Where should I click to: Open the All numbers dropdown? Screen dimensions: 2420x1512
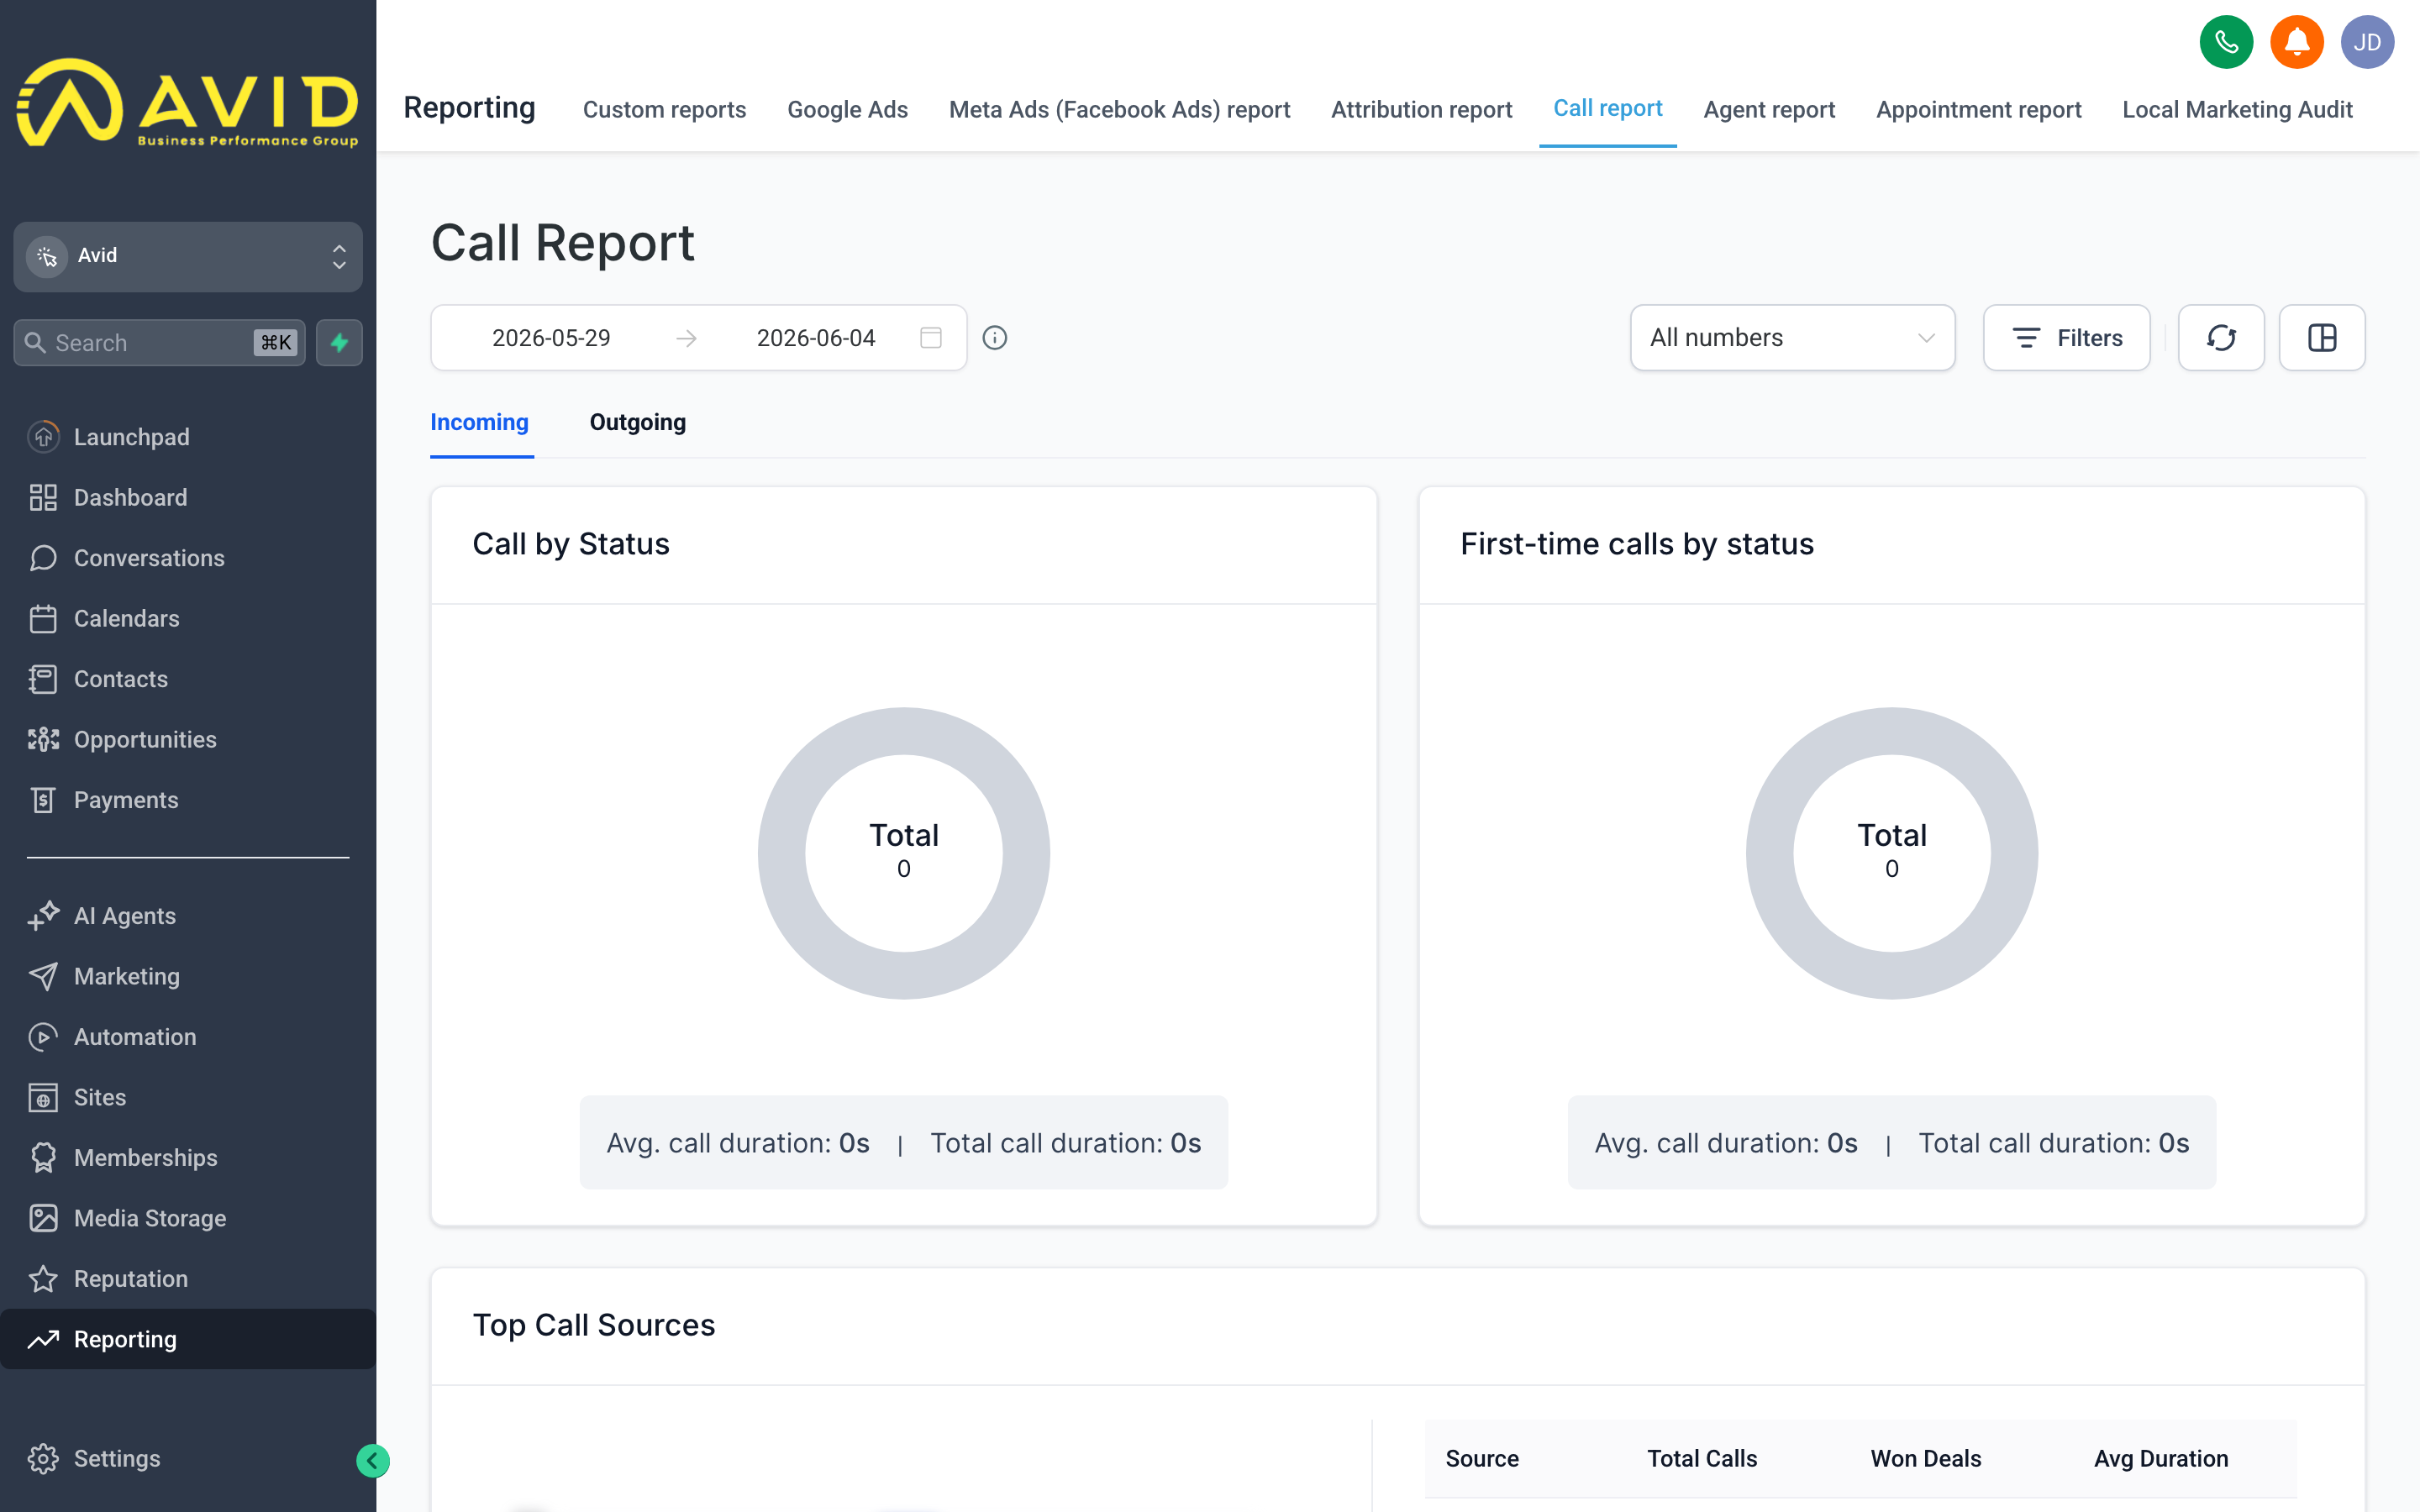[x=1792, y=338]
